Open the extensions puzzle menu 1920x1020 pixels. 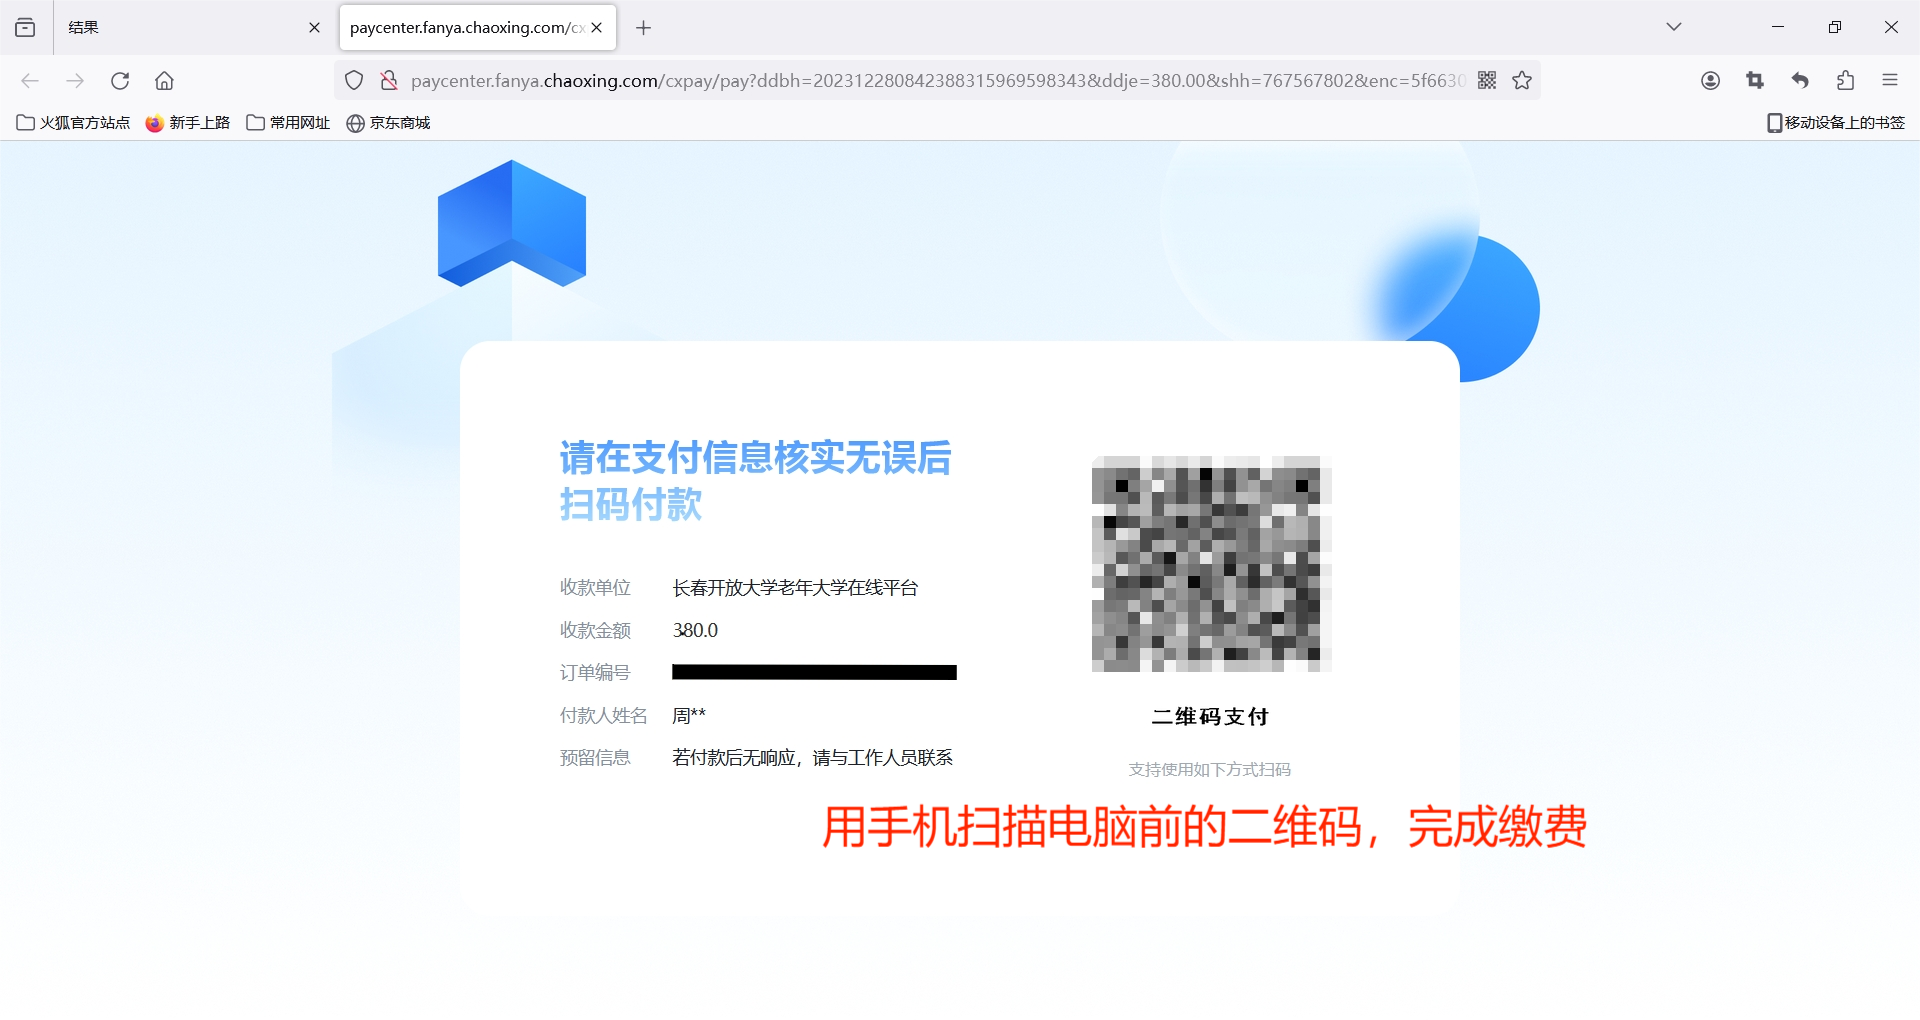[1845, 81]
